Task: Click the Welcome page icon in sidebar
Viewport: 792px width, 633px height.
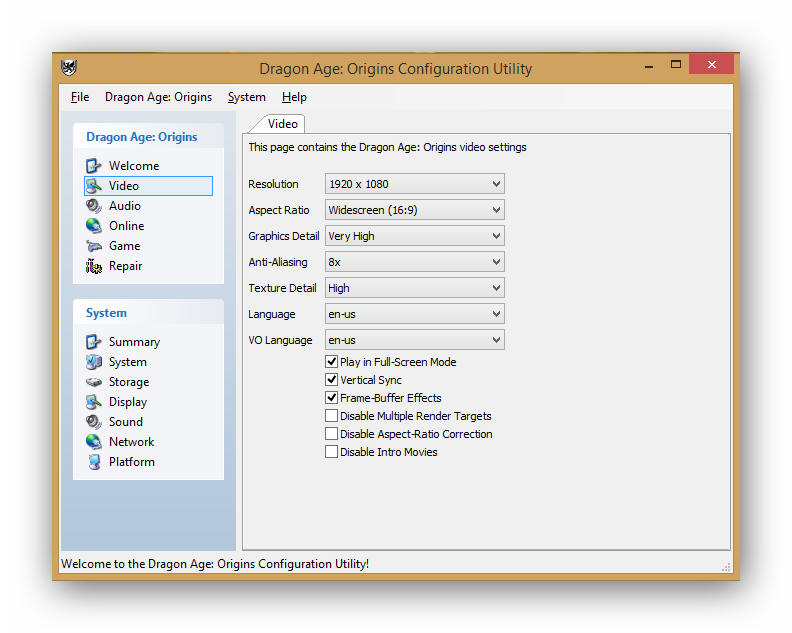Action: 93,166
